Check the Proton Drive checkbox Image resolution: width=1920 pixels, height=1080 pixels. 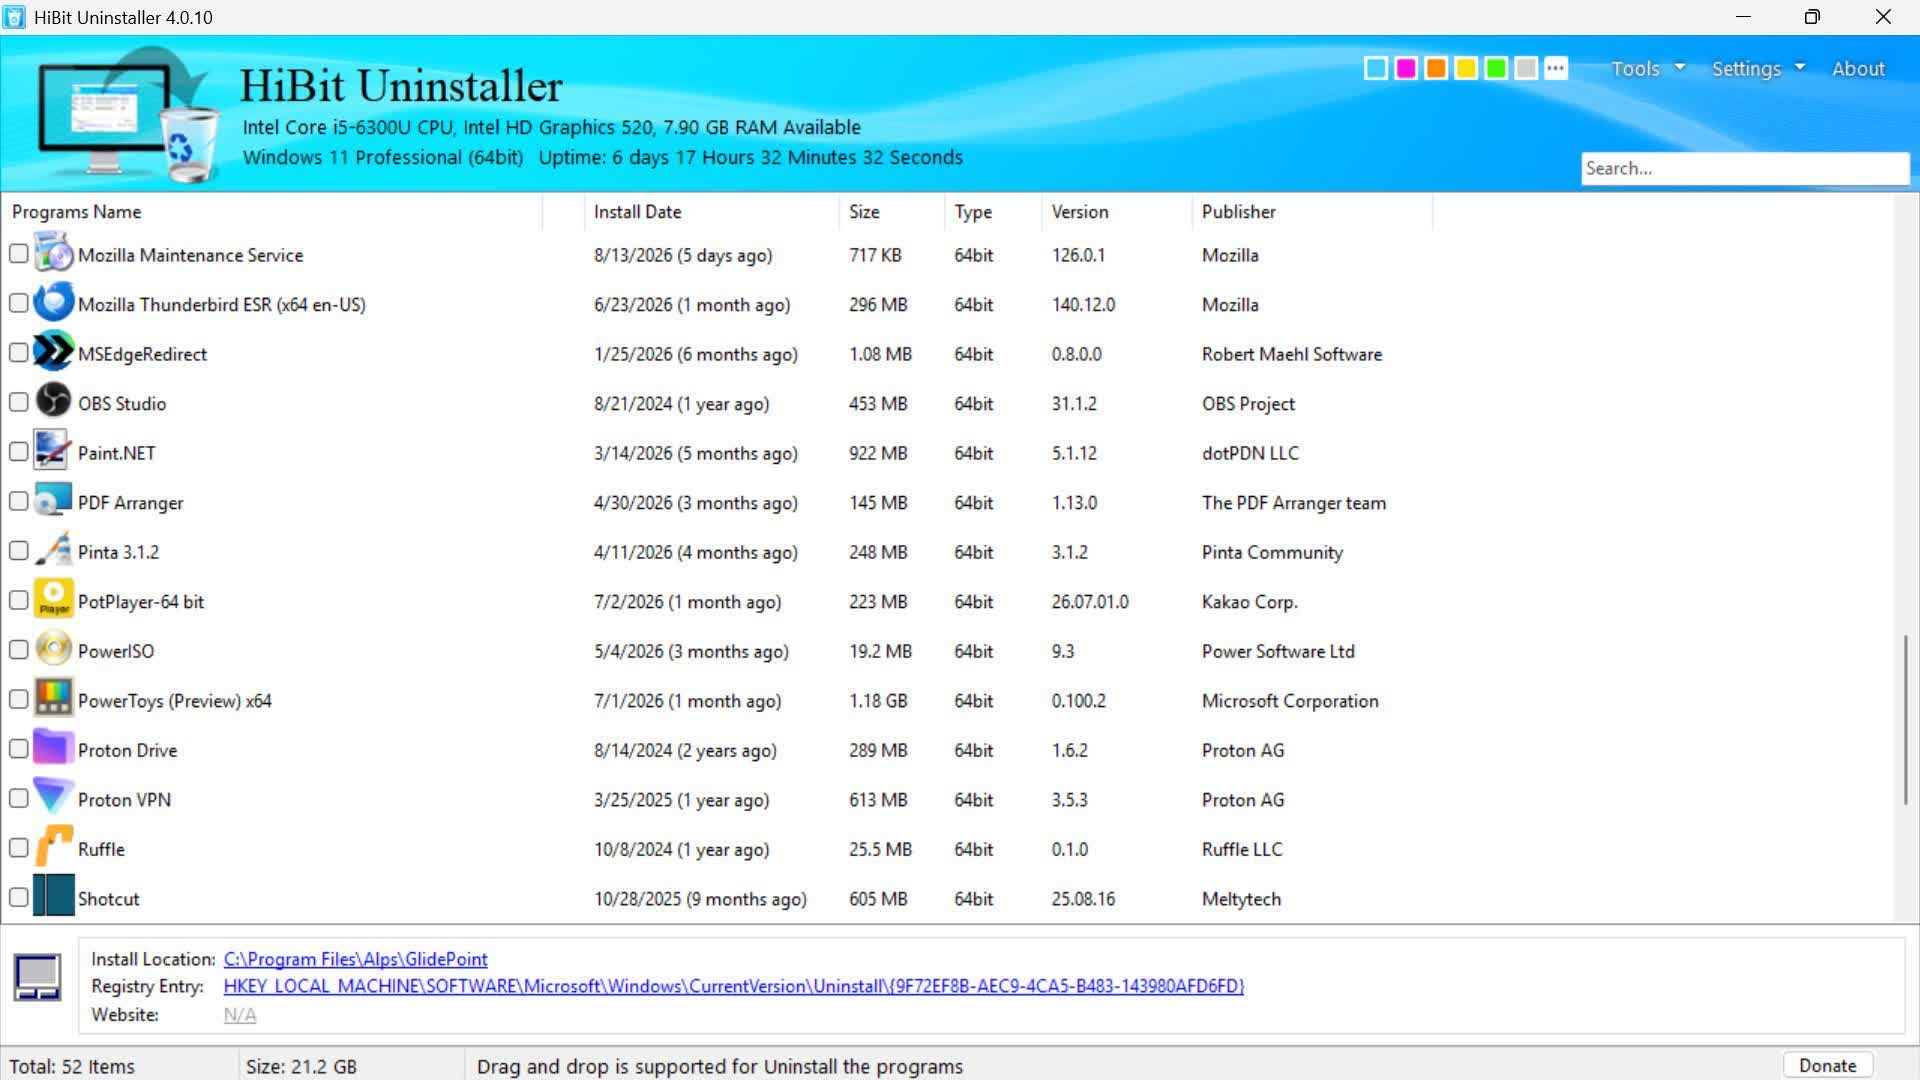pos(19,749)
